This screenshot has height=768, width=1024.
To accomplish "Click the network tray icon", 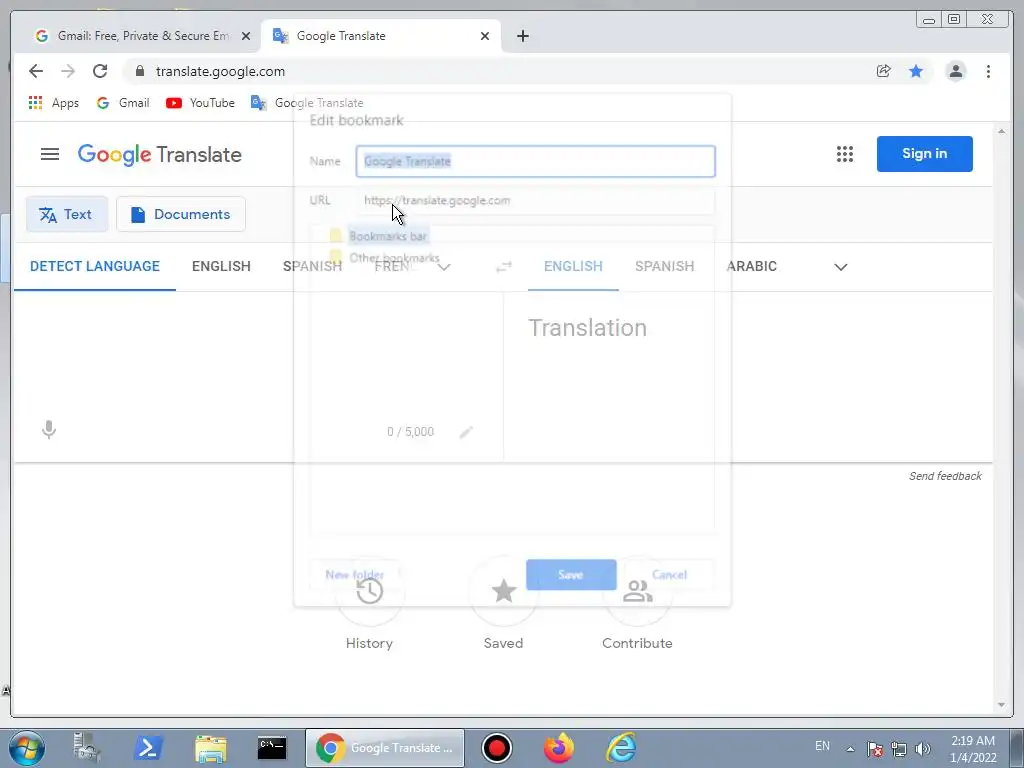I will (899, 749).
